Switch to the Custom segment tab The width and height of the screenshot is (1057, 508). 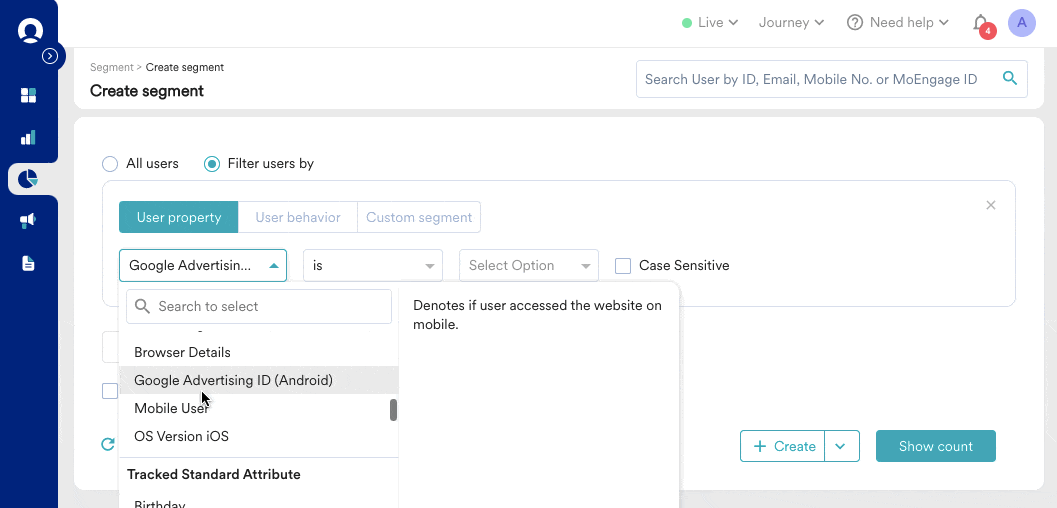pos(419,218)
